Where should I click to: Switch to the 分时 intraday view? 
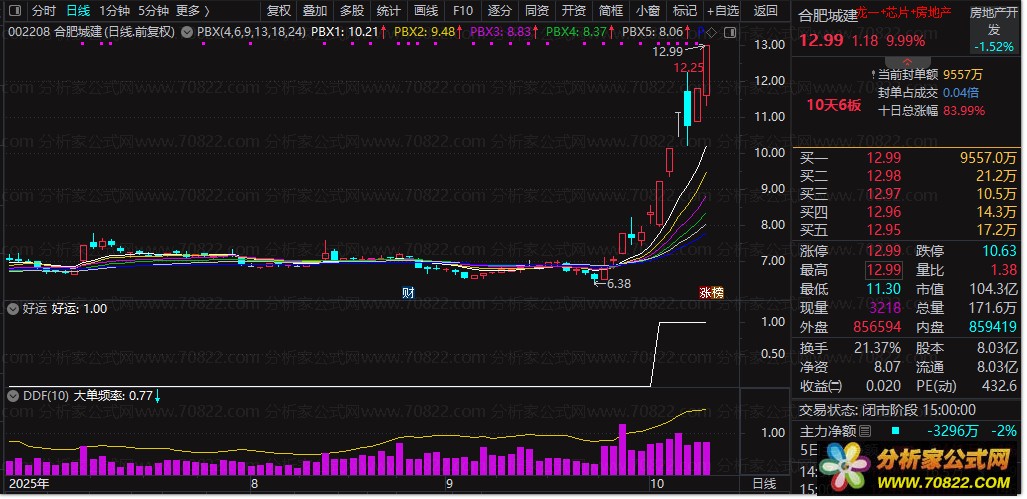pyautogui.click(x=44, y=10)
